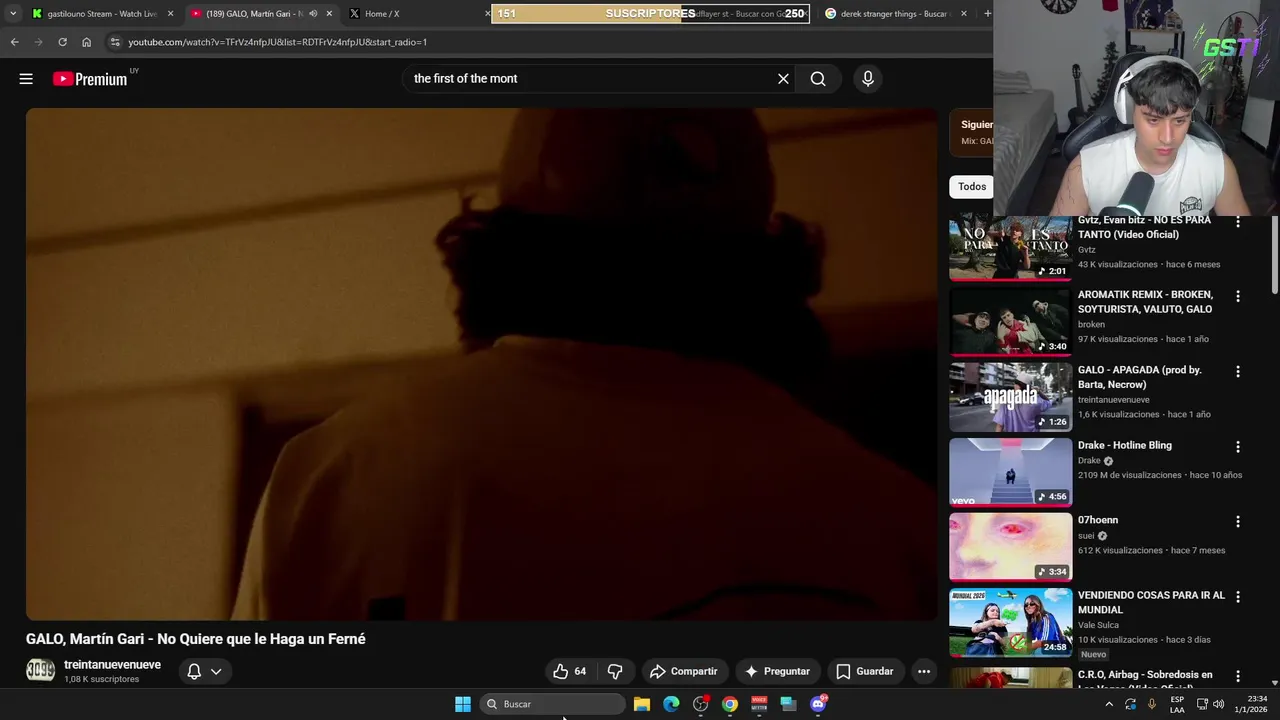
Task: Open Google Chrome from taskbar
Action: (x=730, y=704)
